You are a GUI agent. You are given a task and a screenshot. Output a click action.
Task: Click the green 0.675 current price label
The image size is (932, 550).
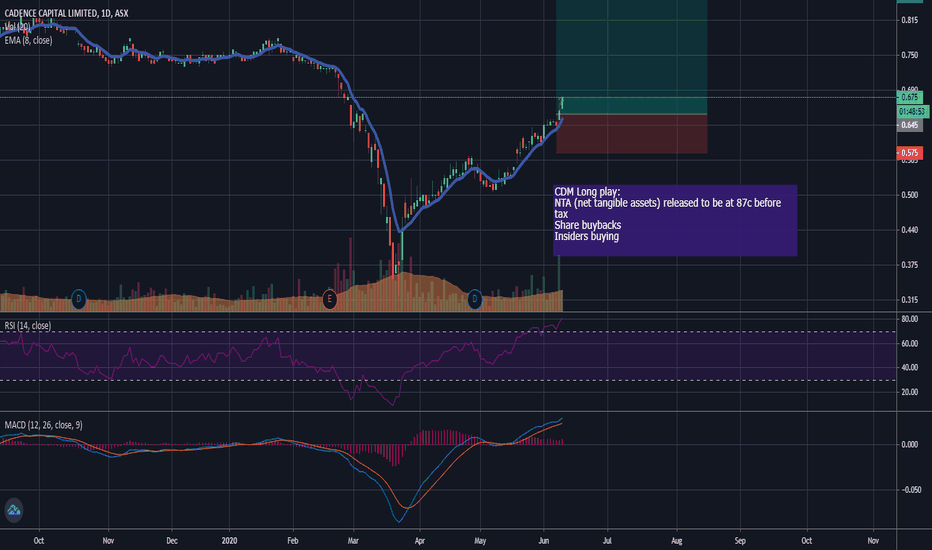tap(909, 97)
